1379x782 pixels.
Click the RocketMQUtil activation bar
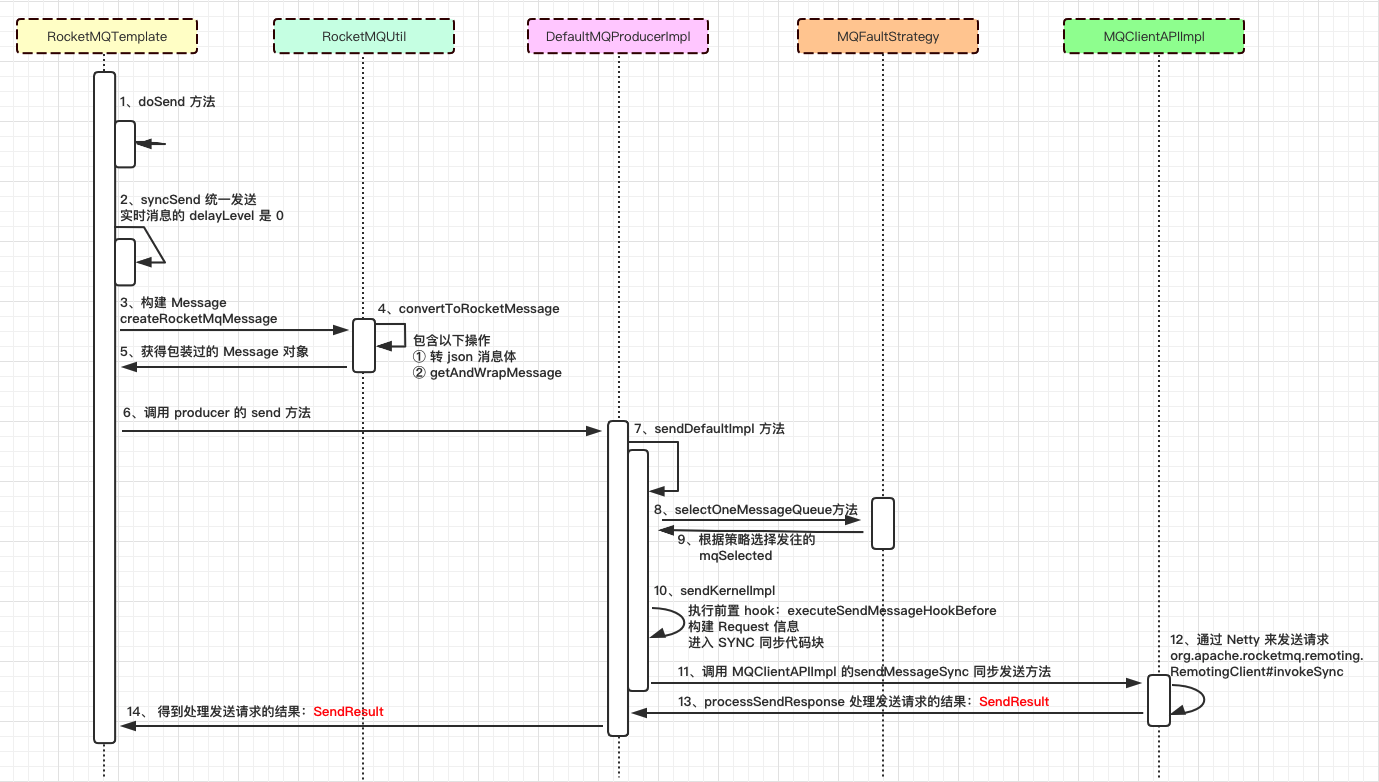click(363, 346)
